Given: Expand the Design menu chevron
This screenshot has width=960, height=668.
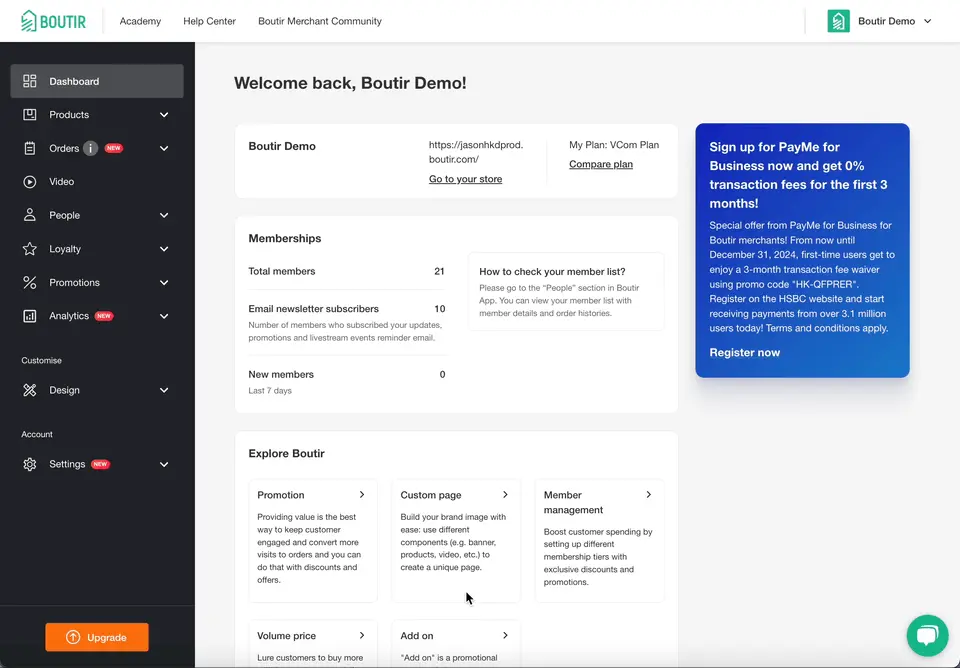Looking at the screenshot, I should click(164, 390).
